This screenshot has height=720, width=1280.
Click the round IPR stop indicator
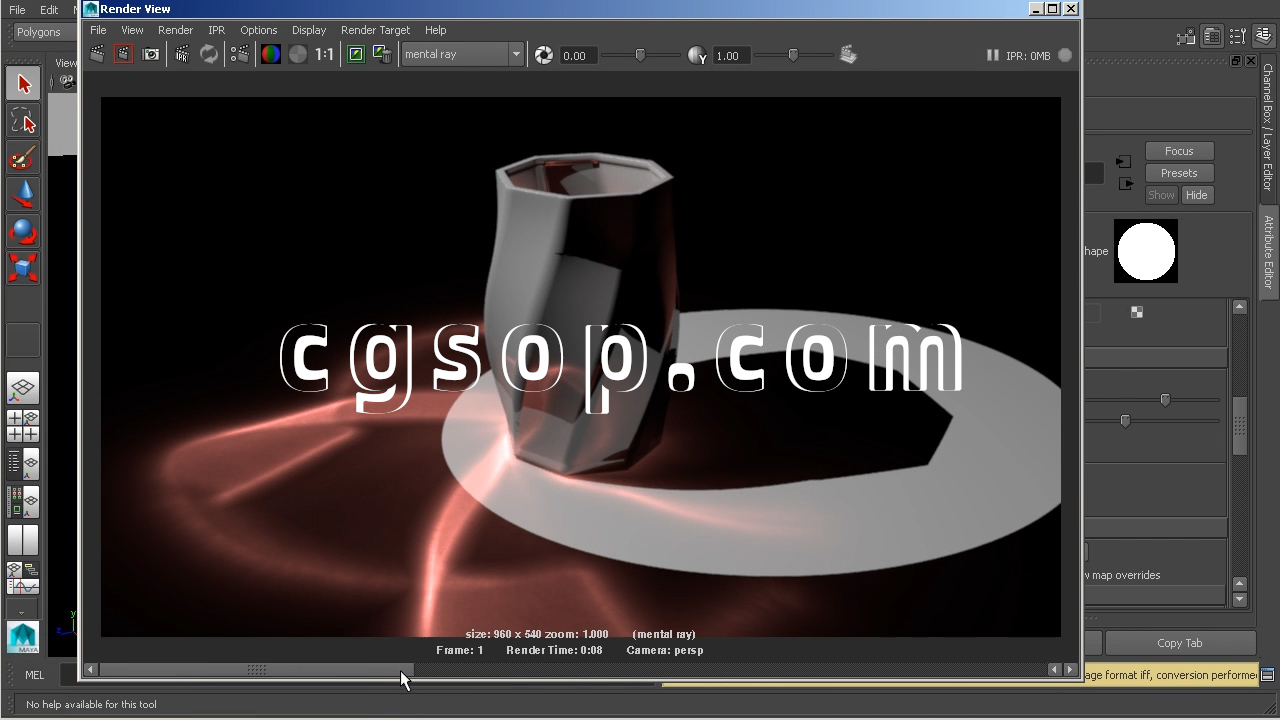click(x=1065, y=56)
